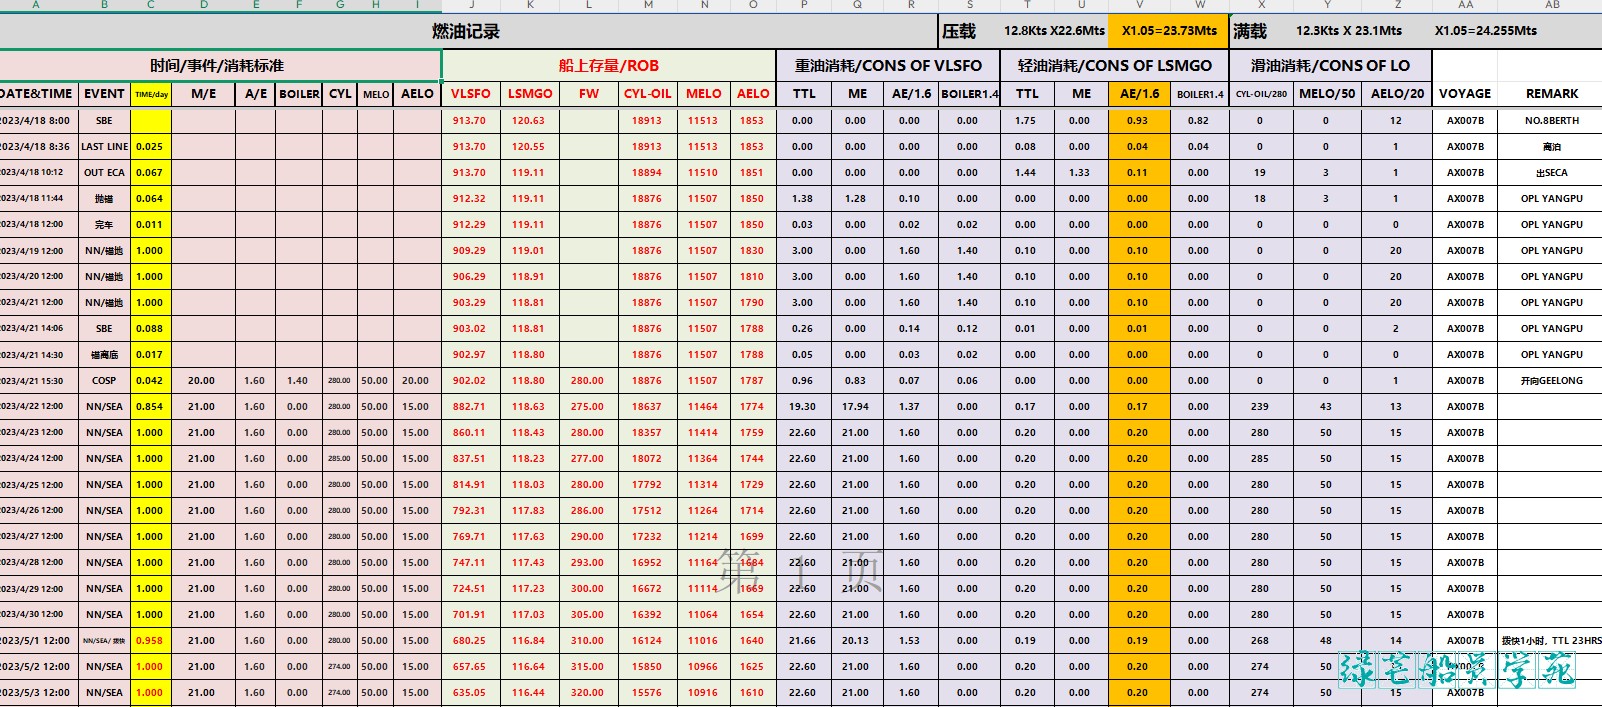The width and height of the screenshot is (1602, 707).
Task: Click the VOYAGE column header cell
Action: [x=1465, y=94]
